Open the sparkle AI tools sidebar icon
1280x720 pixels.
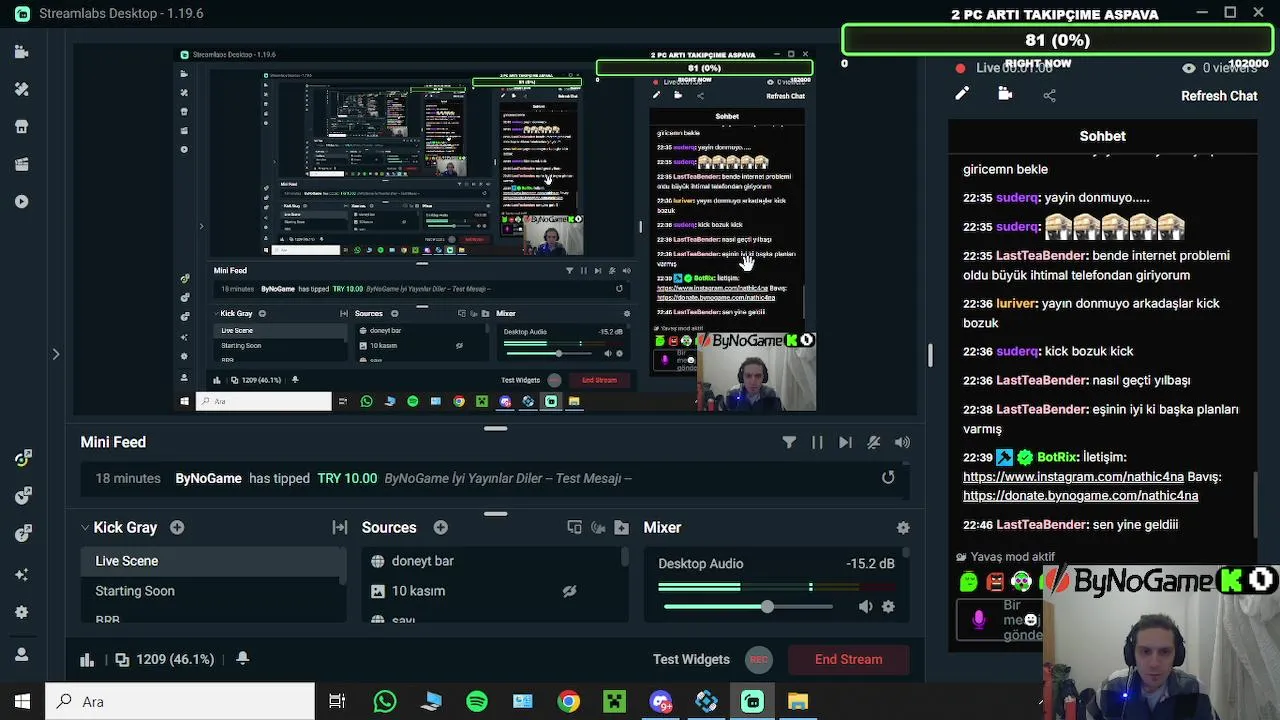click(22, 574)
